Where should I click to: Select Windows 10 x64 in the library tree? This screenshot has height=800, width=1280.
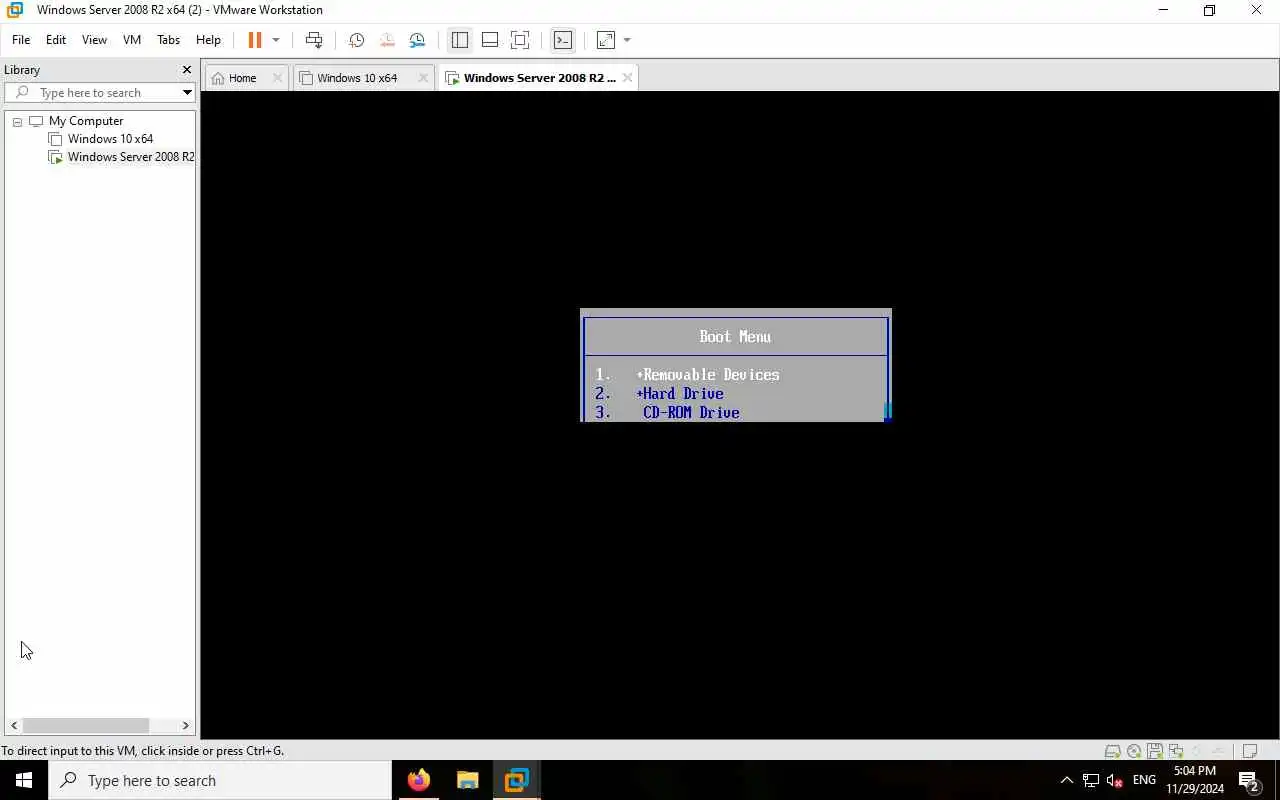tap(110, 139)
